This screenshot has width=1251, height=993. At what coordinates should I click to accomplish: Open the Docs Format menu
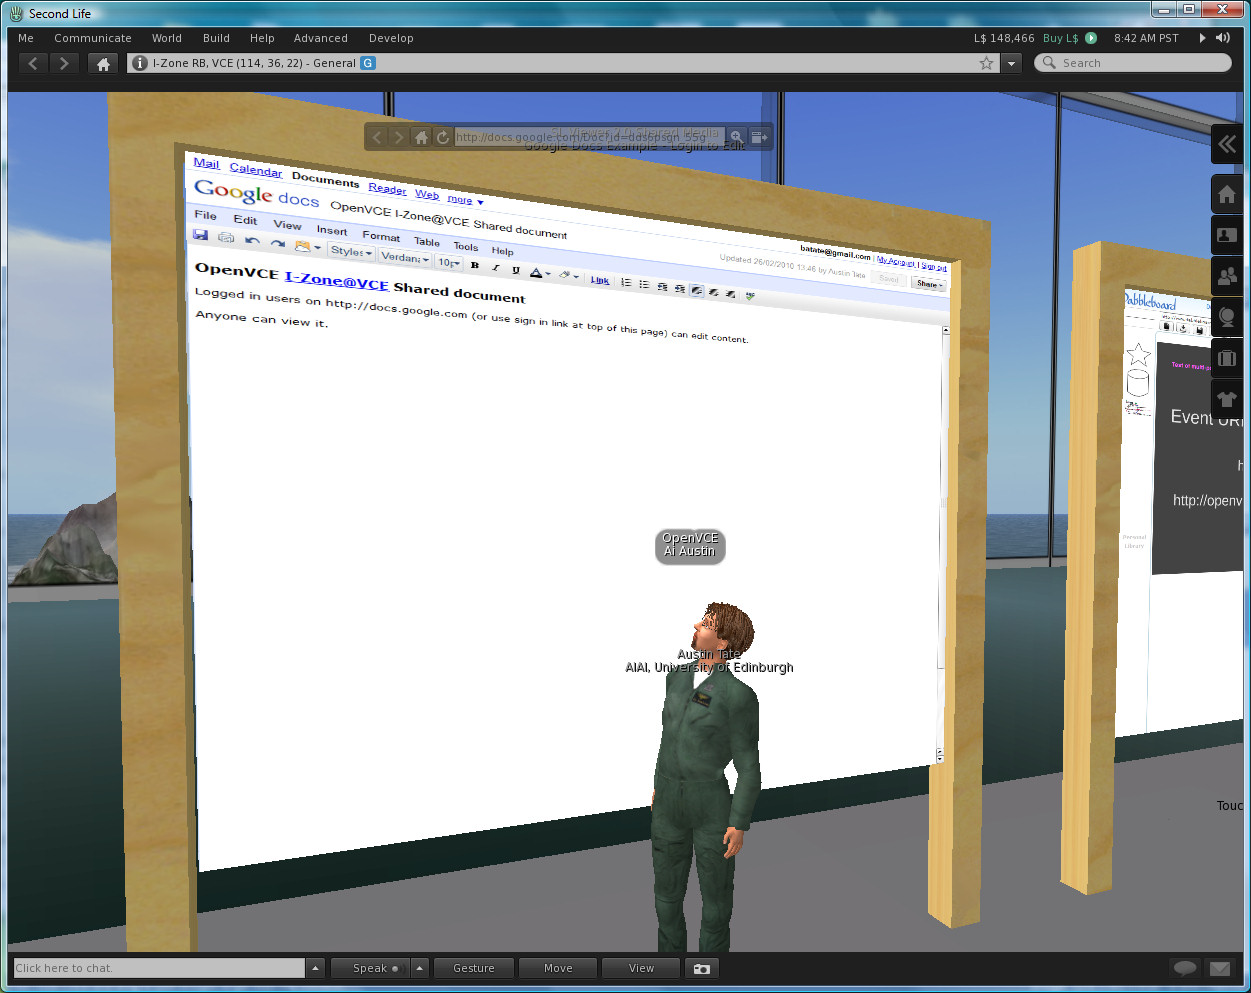click(381, 236)
